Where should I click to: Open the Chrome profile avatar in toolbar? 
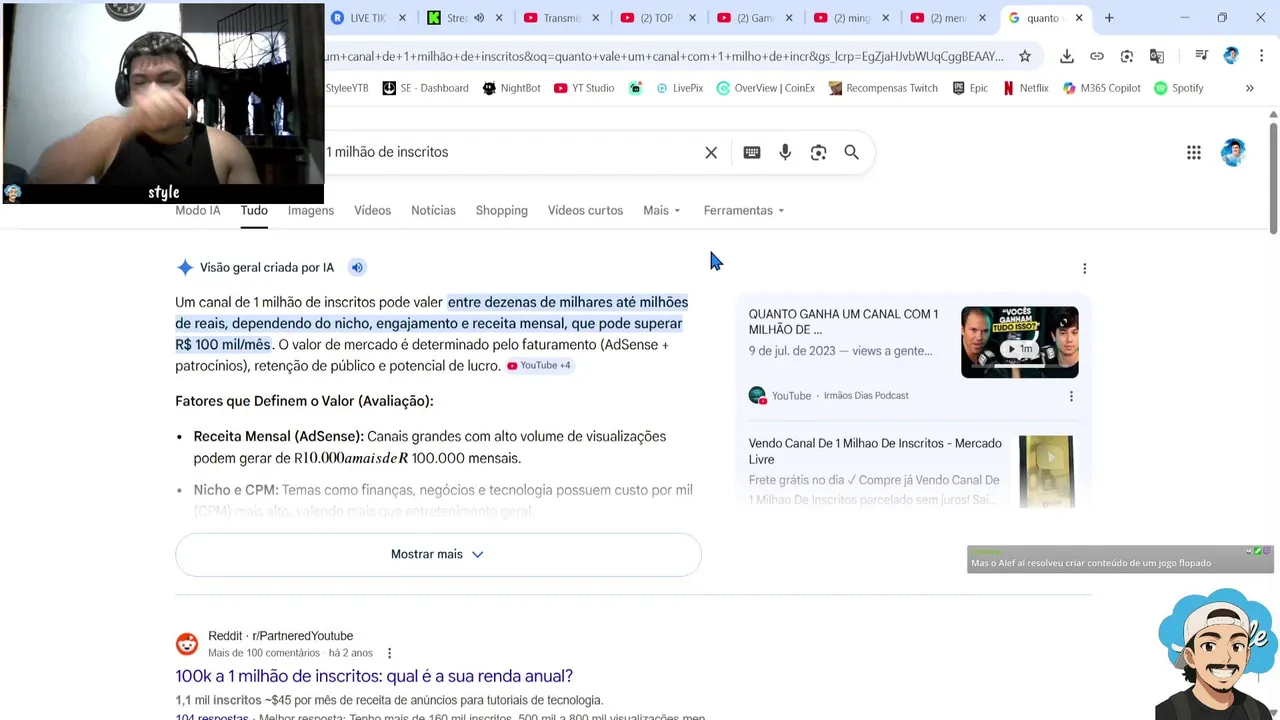(1231, 56)
